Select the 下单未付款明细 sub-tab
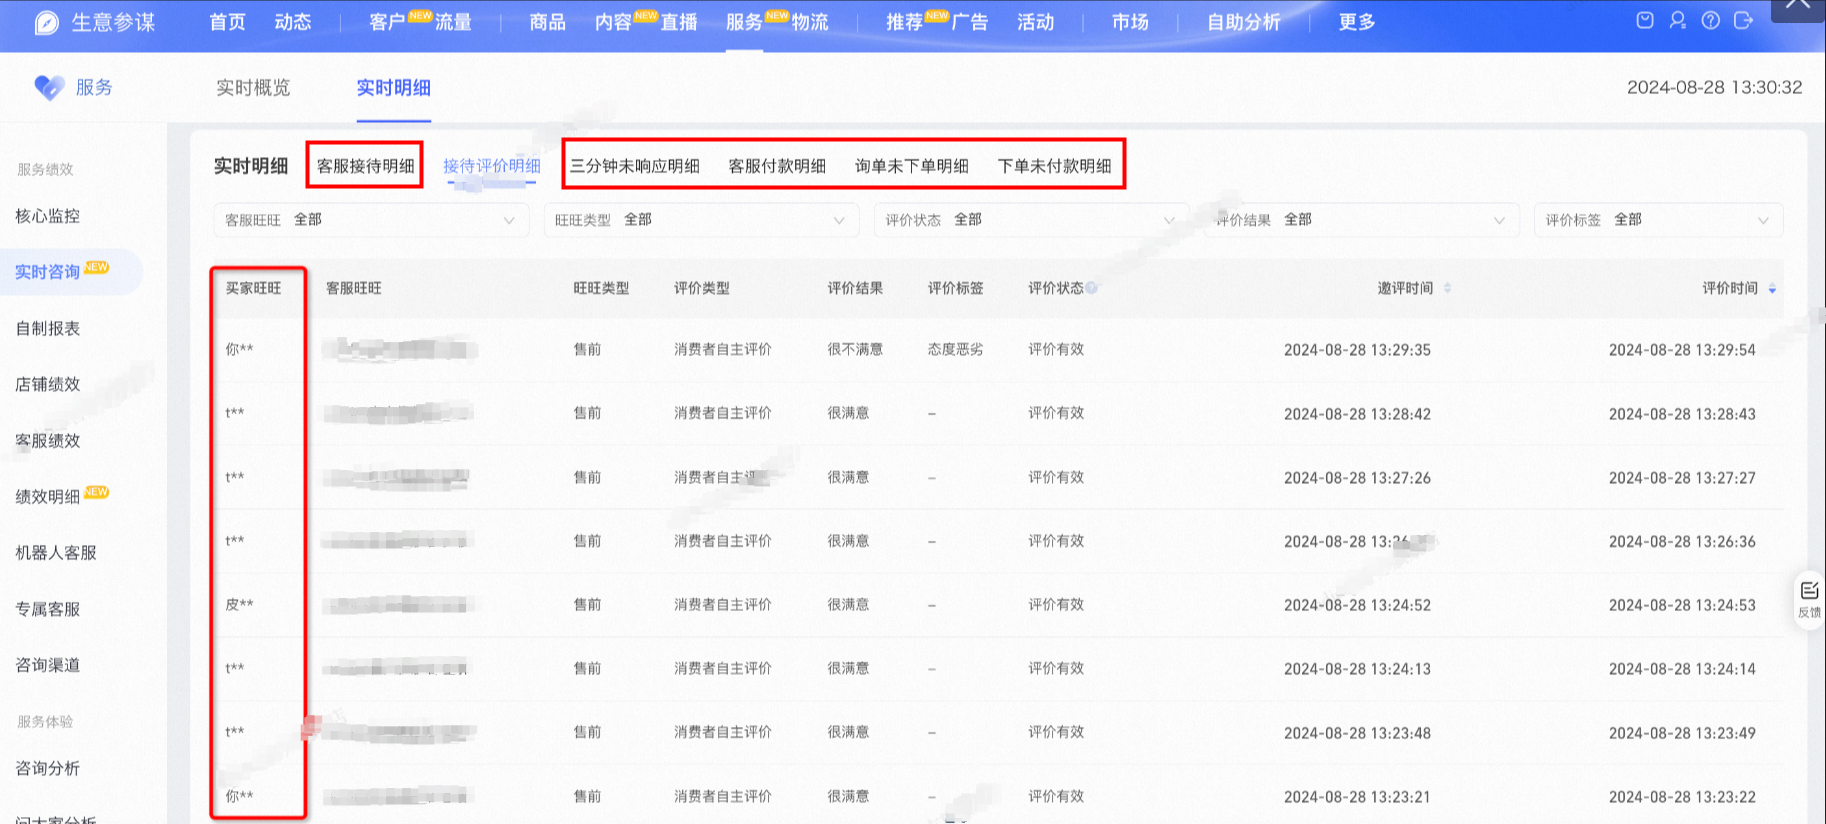The height and width of the screenshot is (824, 1826). (1054, 166)
